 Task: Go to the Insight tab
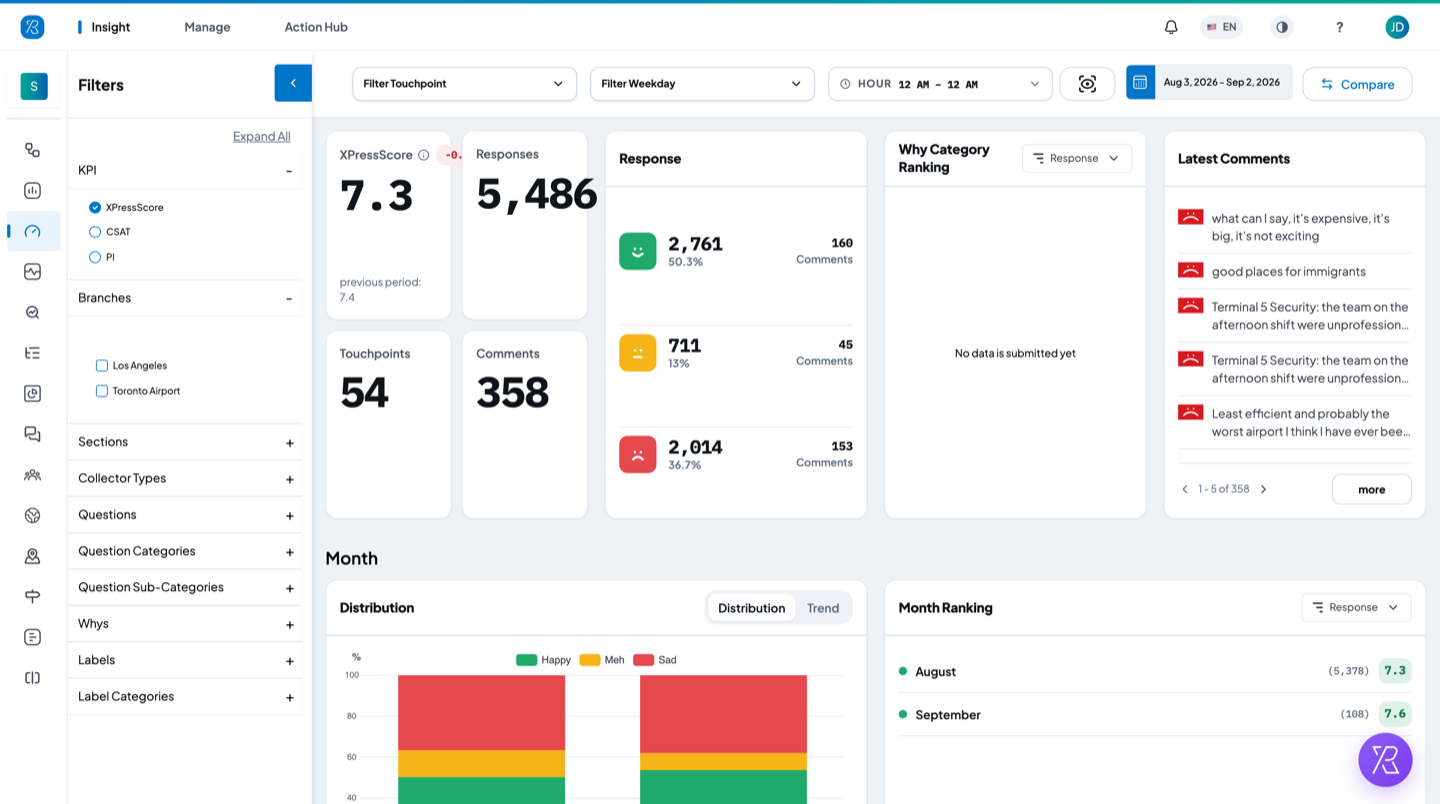(110, 27)
